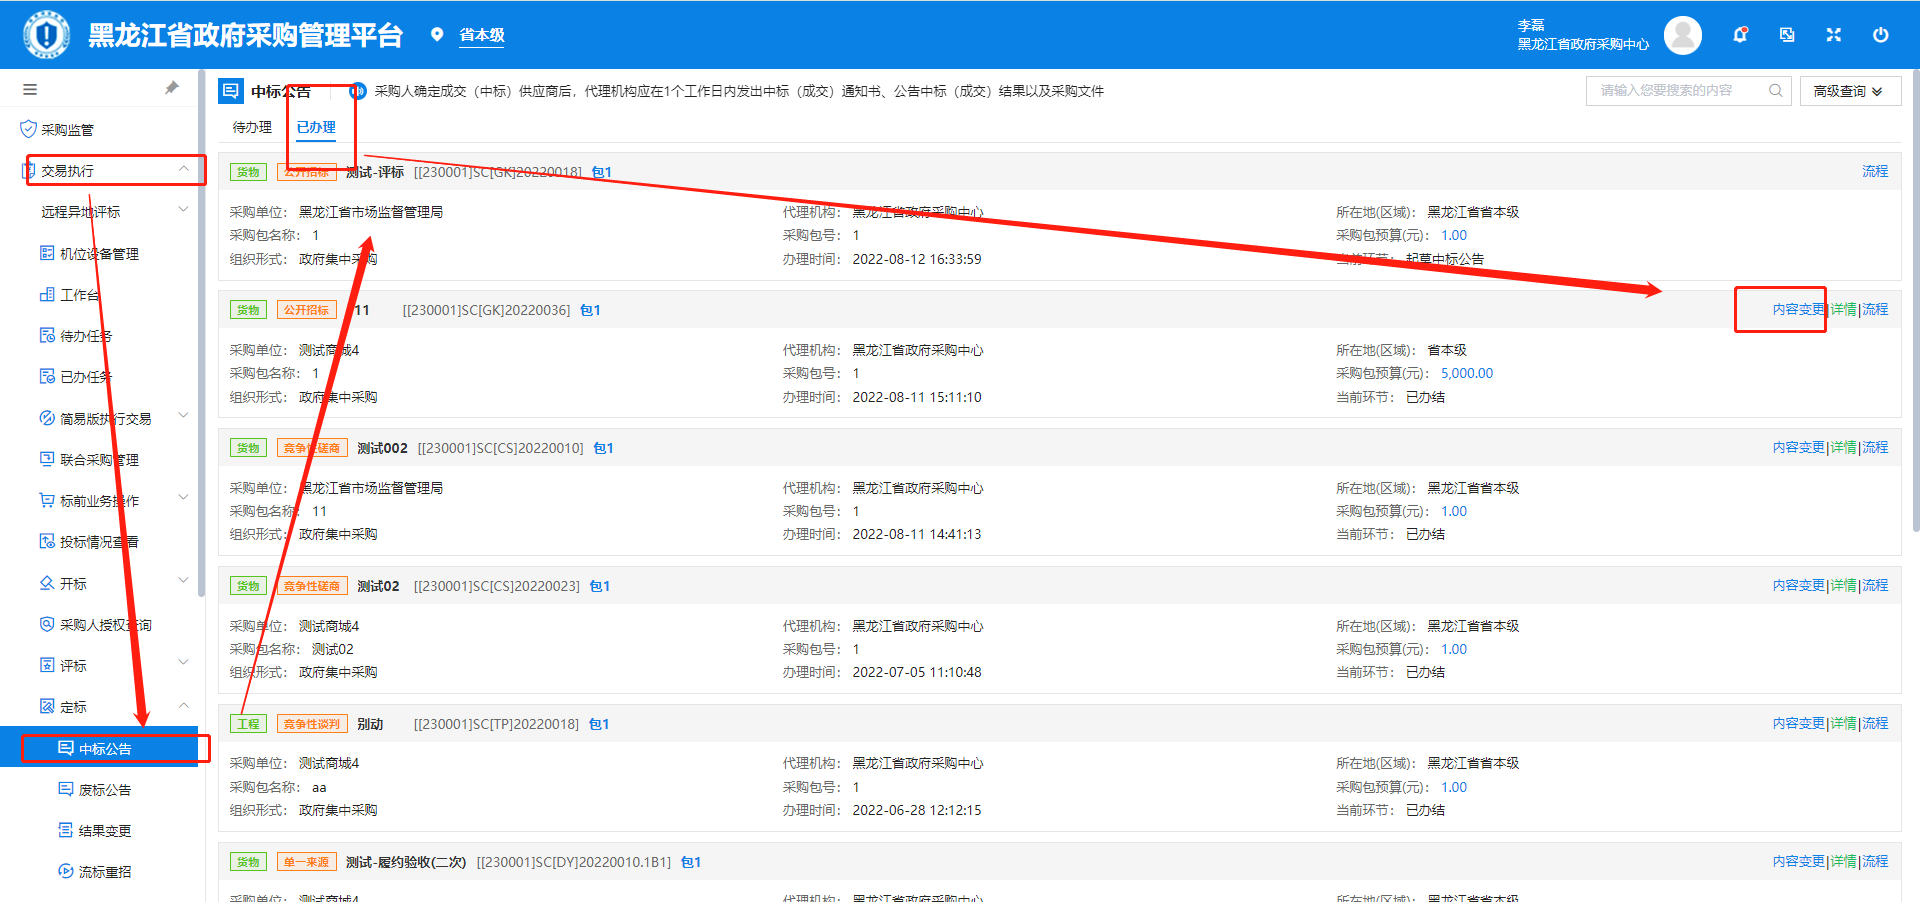Open 流程 for 测试02
Image resolution: width=1920 pixels, height=902 pixels.
point(1875,586)
